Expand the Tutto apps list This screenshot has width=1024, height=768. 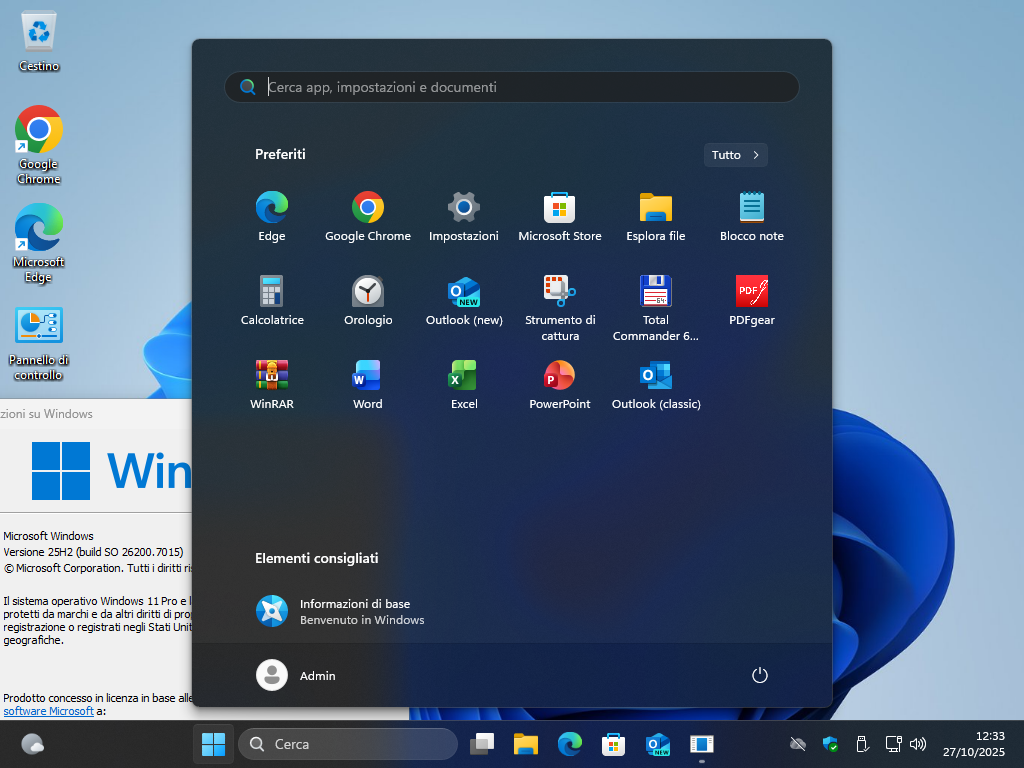735,155
